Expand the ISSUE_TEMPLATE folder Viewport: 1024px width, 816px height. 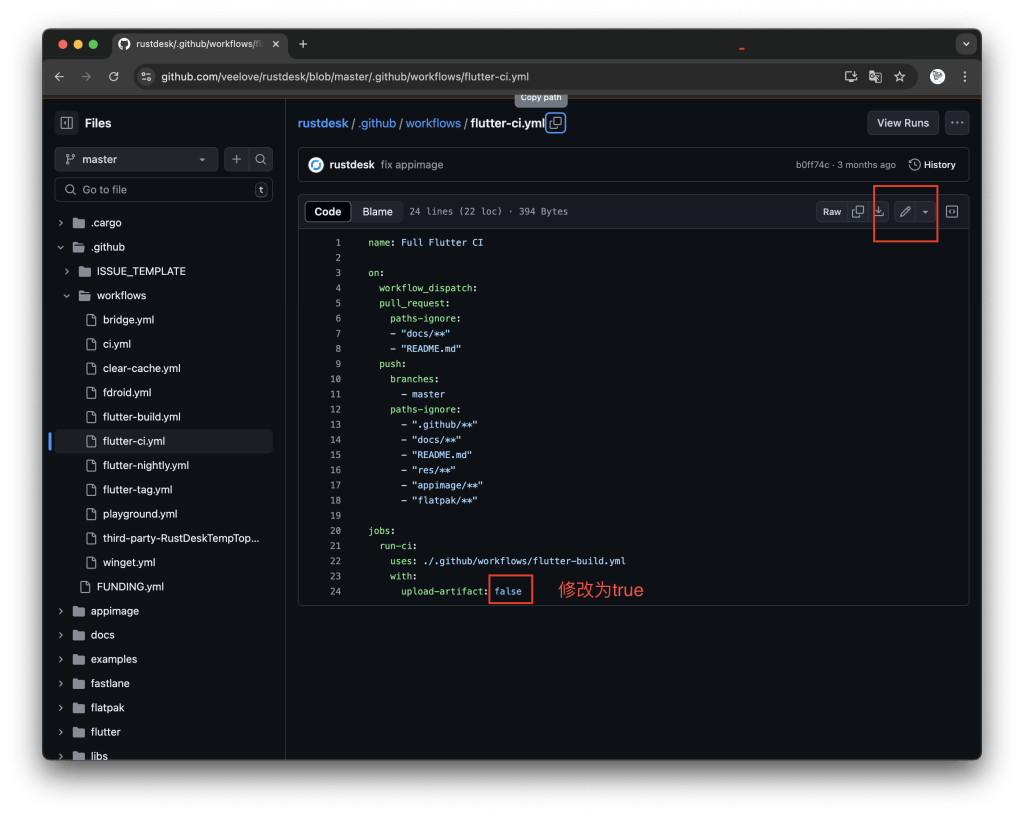click(67, 272)
